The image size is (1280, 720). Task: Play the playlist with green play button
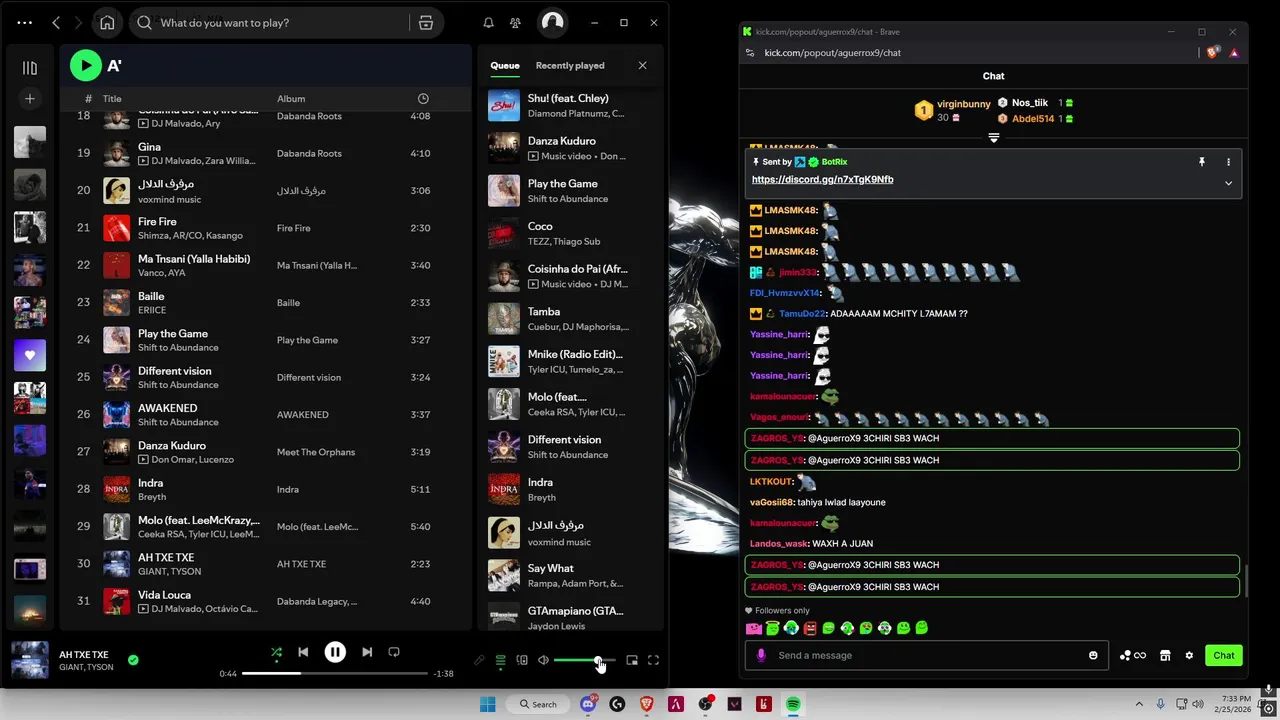[86, 66]
